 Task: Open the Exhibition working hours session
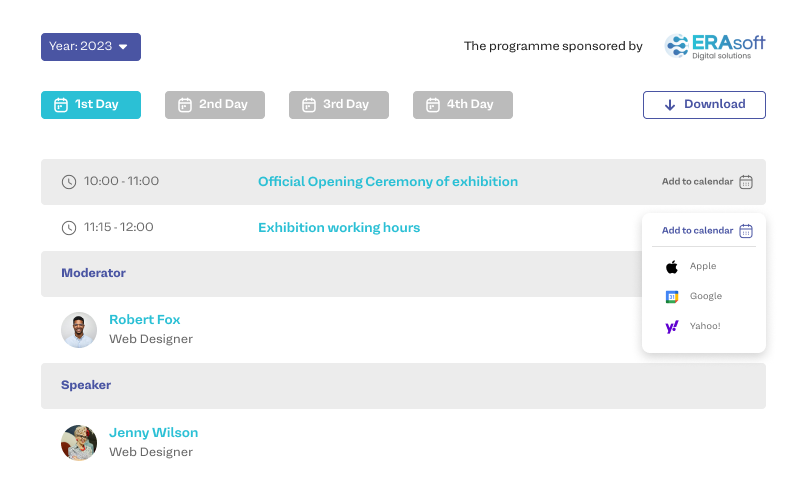[x=339, y=228]
